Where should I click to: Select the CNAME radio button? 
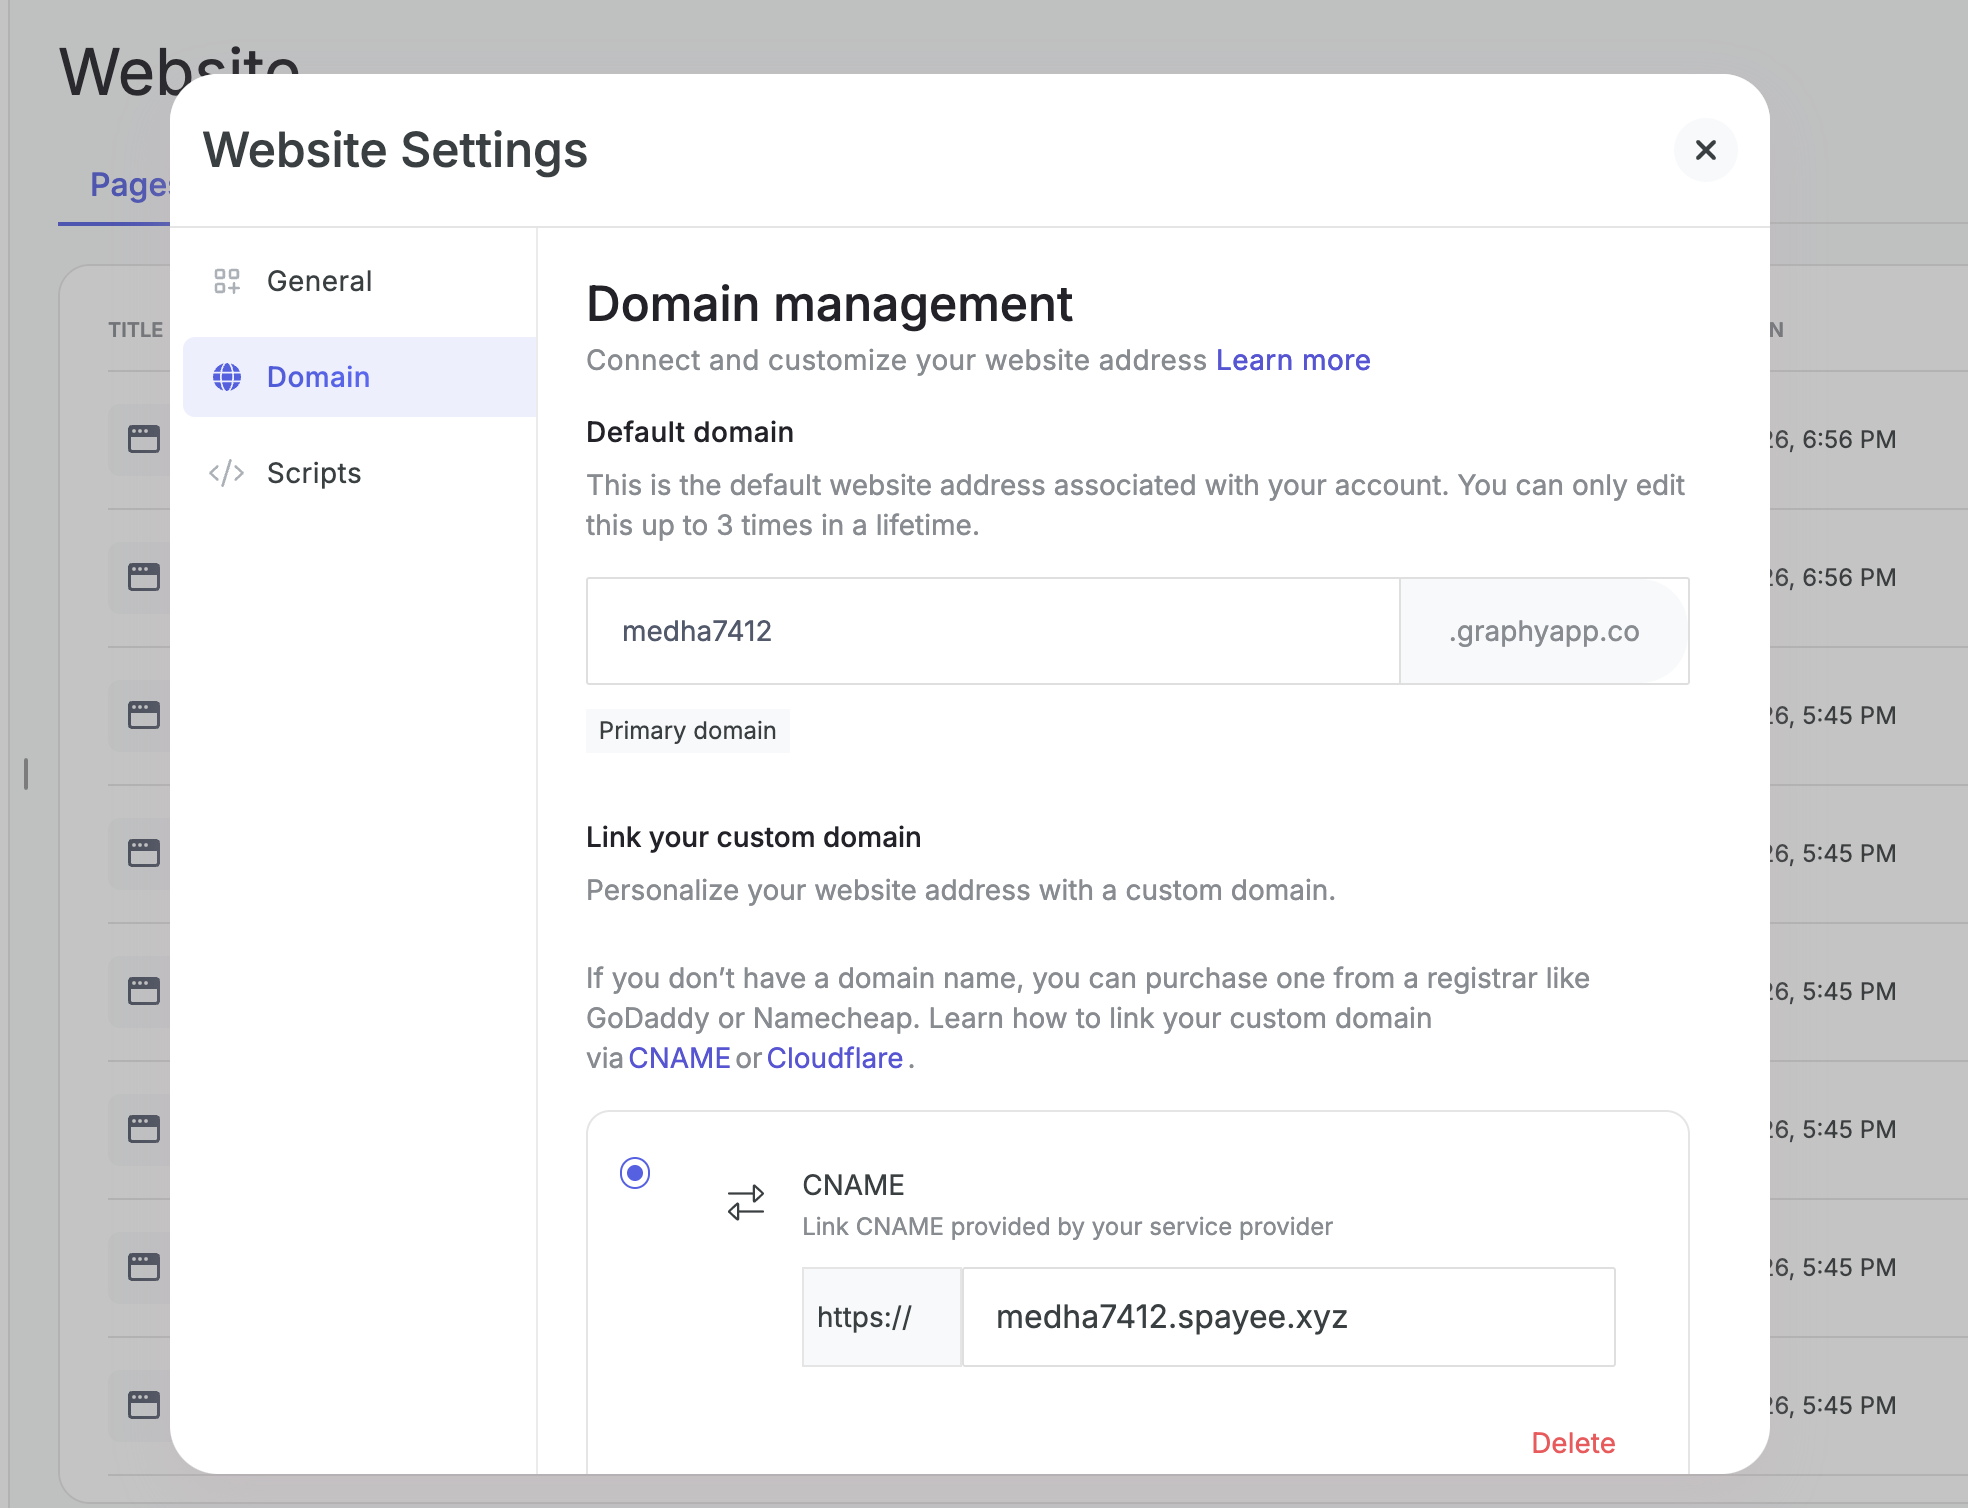pos(635,1173)
